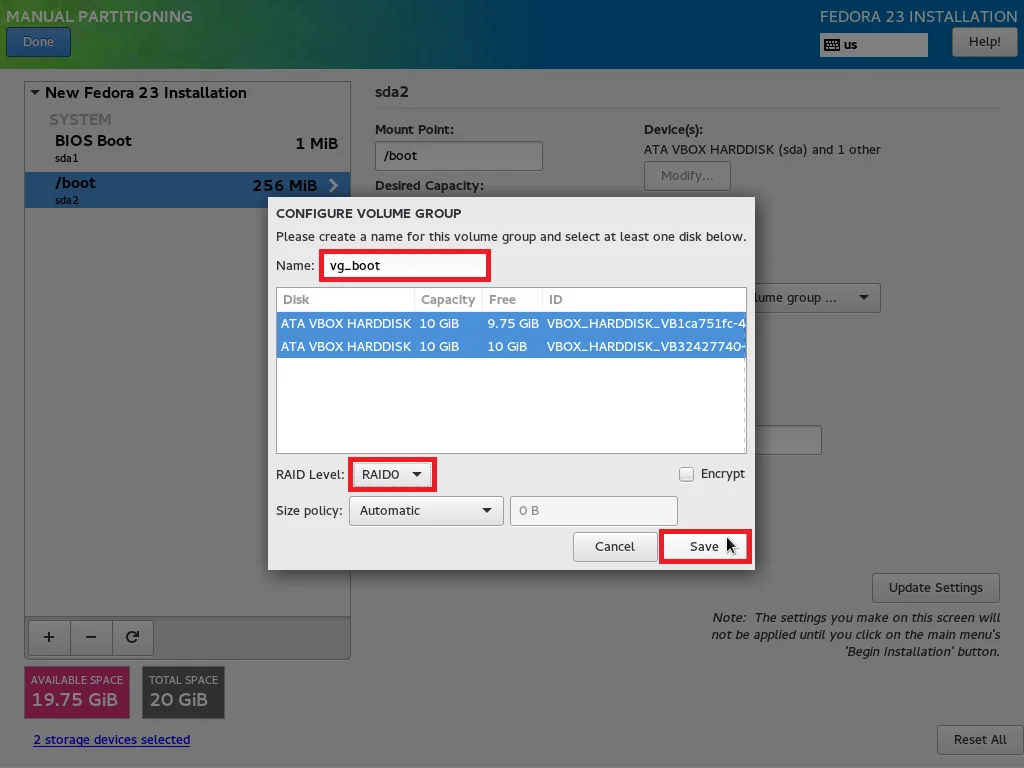
Task: Click the us keyboard layout indicator
Action: (873, 45)
